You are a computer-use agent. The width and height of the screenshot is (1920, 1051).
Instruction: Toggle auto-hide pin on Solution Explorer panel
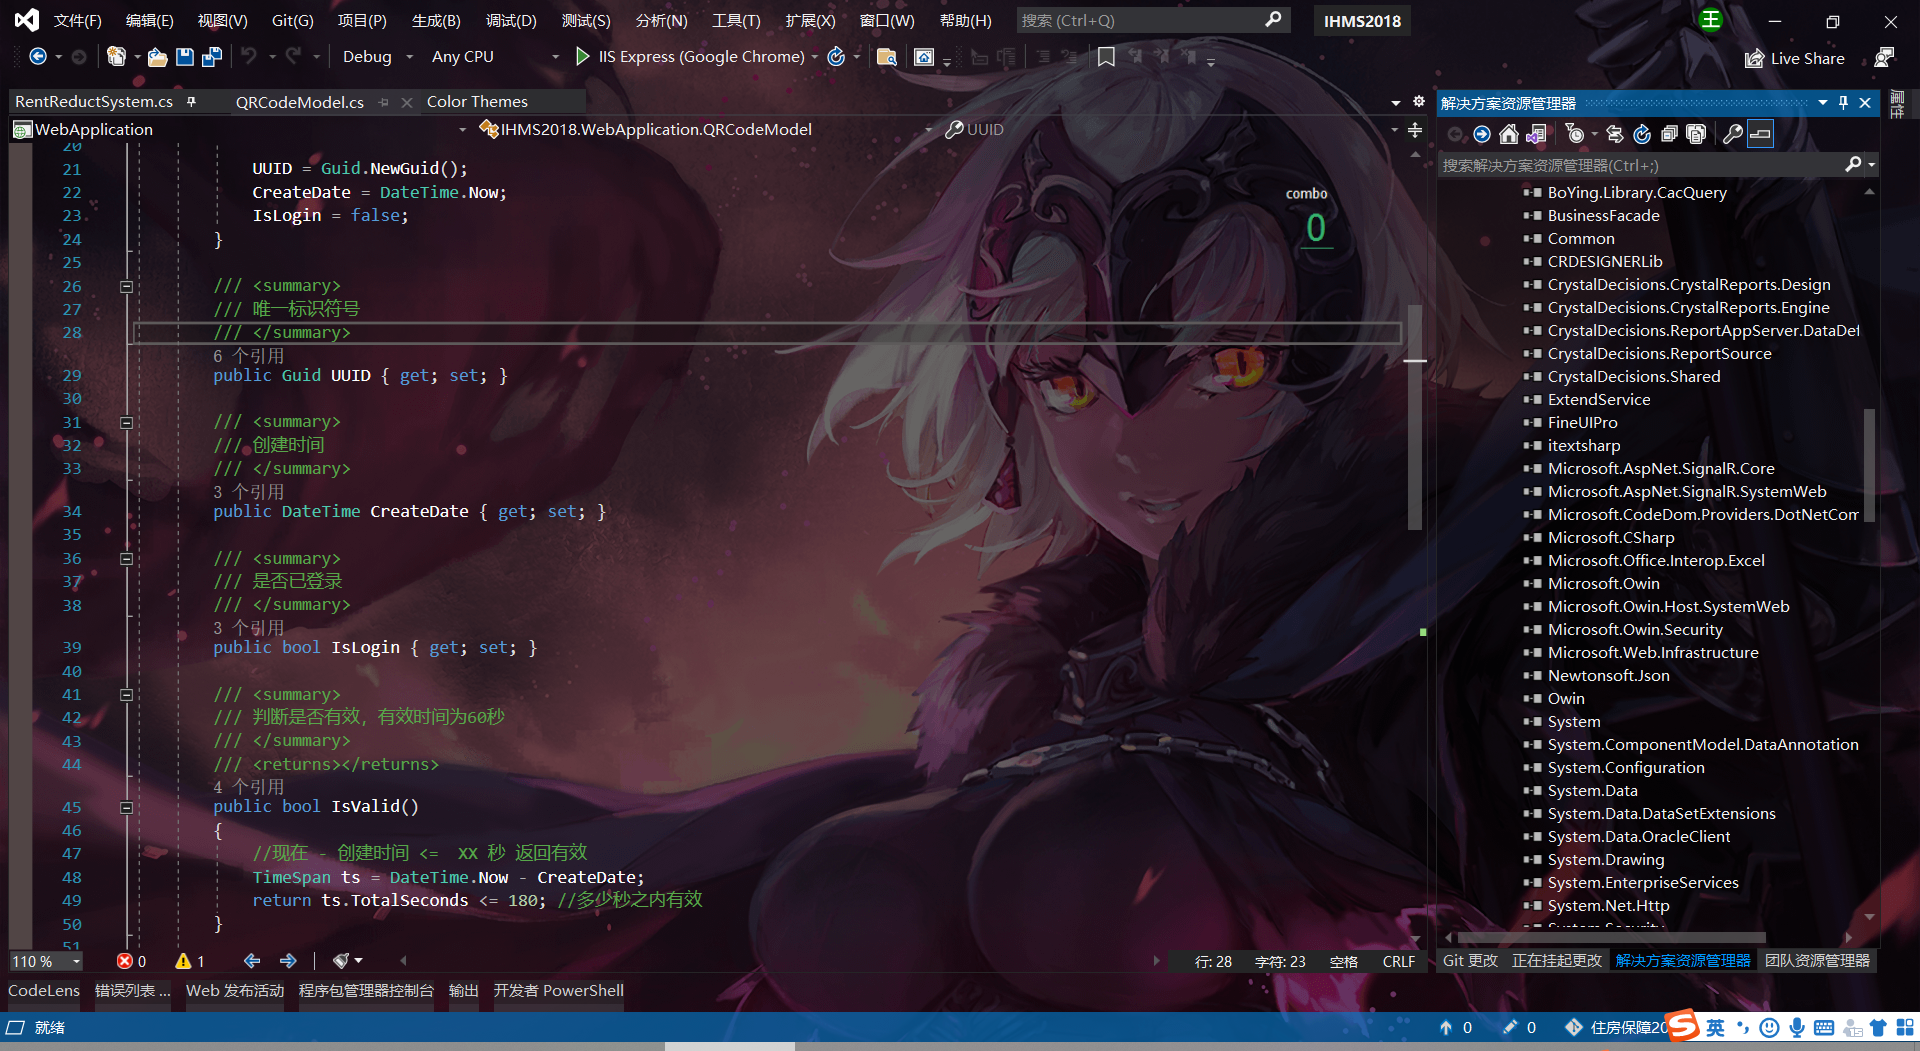1843,102
